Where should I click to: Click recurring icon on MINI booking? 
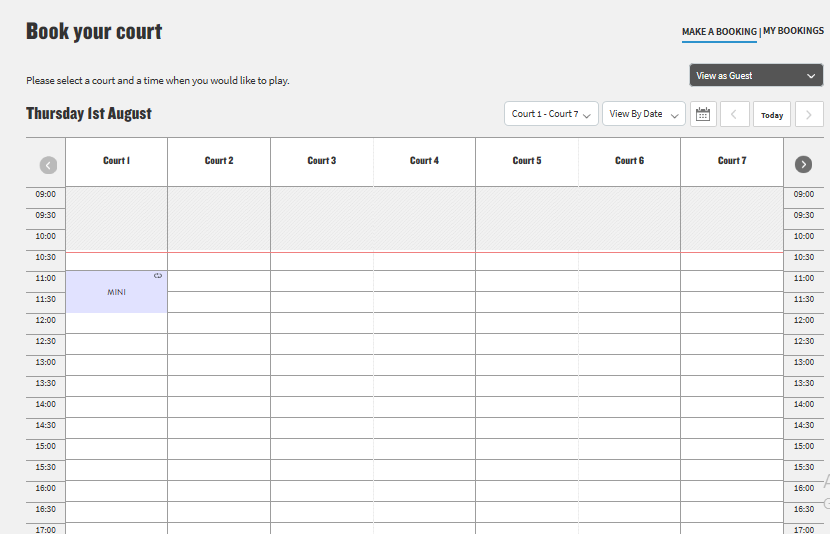coord(158,276)
